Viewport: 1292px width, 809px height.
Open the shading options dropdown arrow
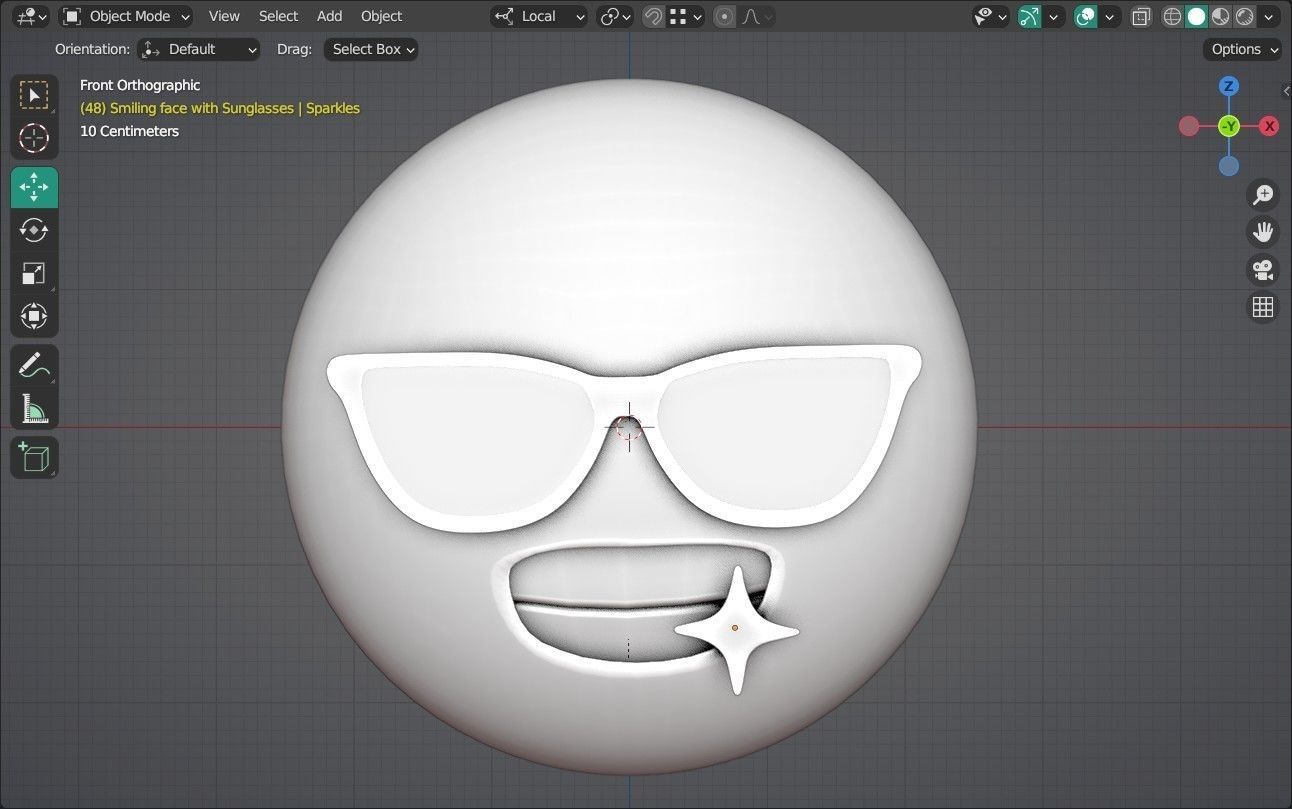click(1271, 16)
